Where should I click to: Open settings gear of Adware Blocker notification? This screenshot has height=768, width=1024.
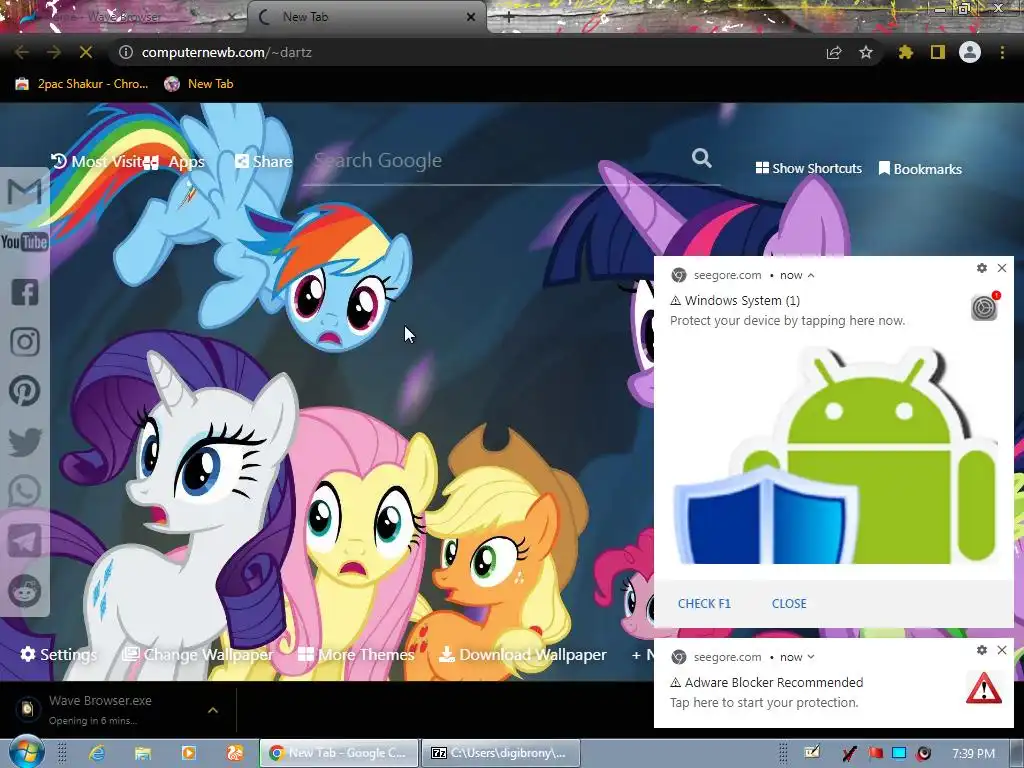click(982, 650)
